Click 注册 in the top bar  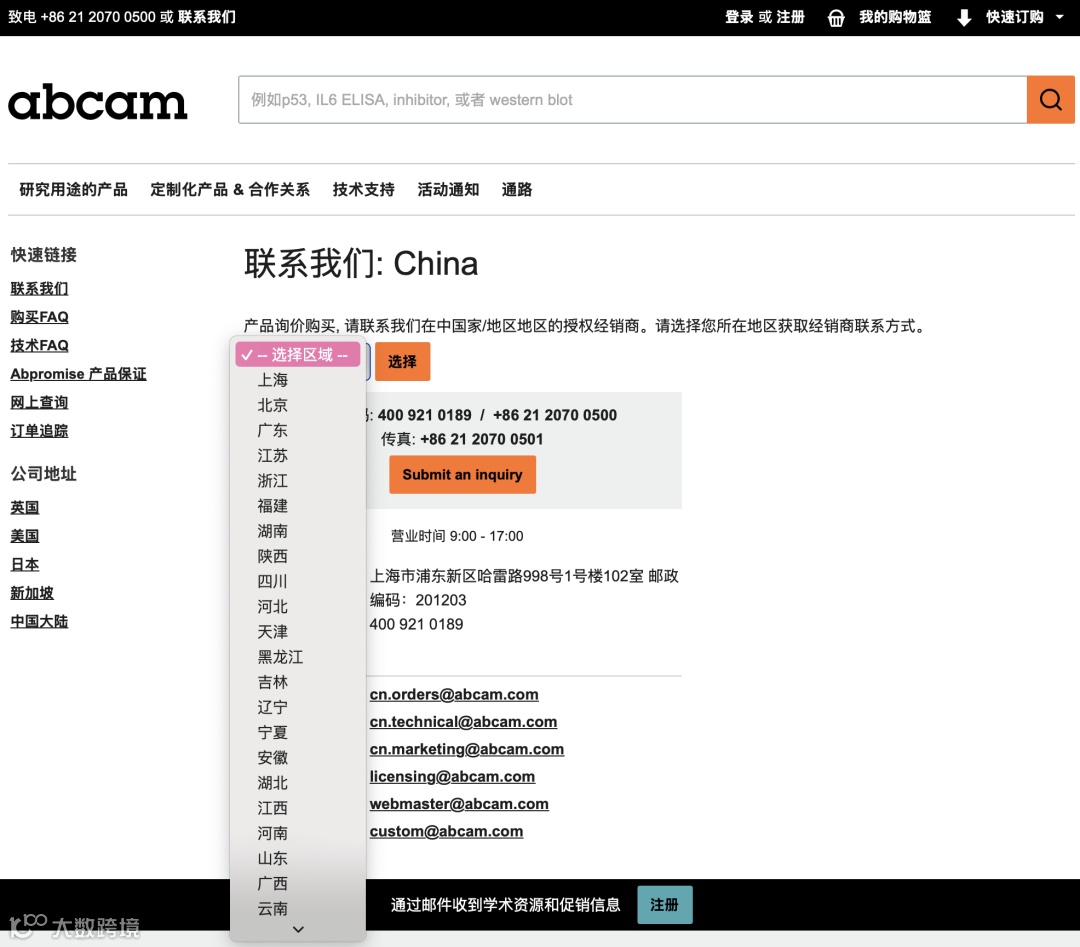[791, 17]
